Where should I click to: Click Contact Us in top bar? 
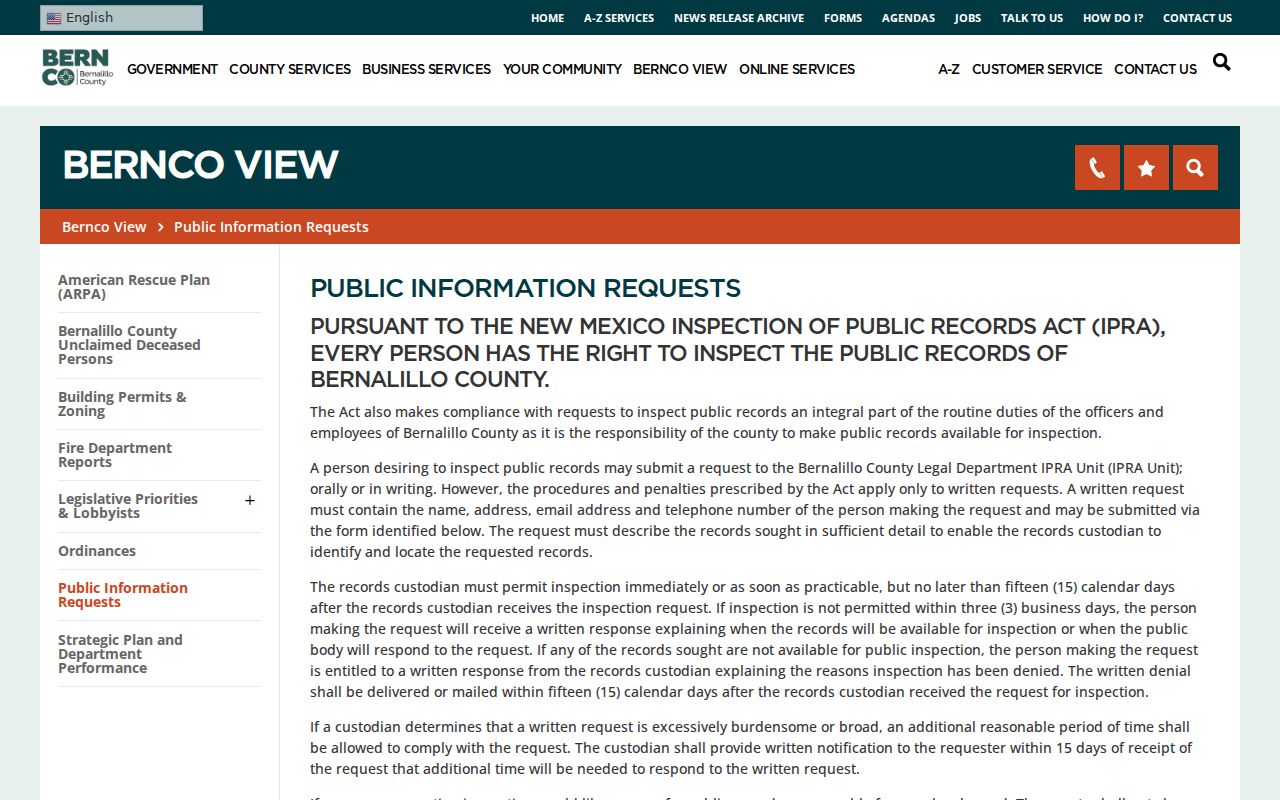pyautogui.click(x=1197, y=18)
